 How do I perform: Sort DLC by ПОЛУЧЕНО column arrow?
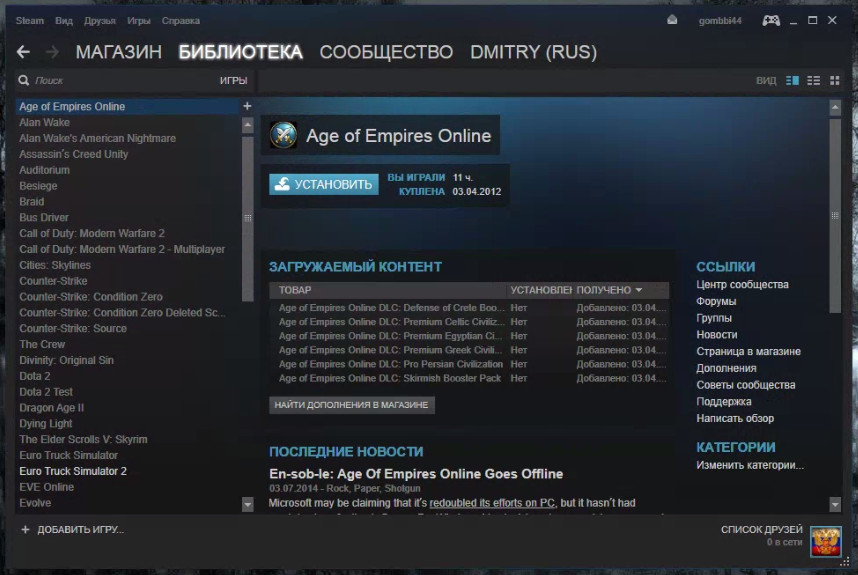tap(639, 290)
